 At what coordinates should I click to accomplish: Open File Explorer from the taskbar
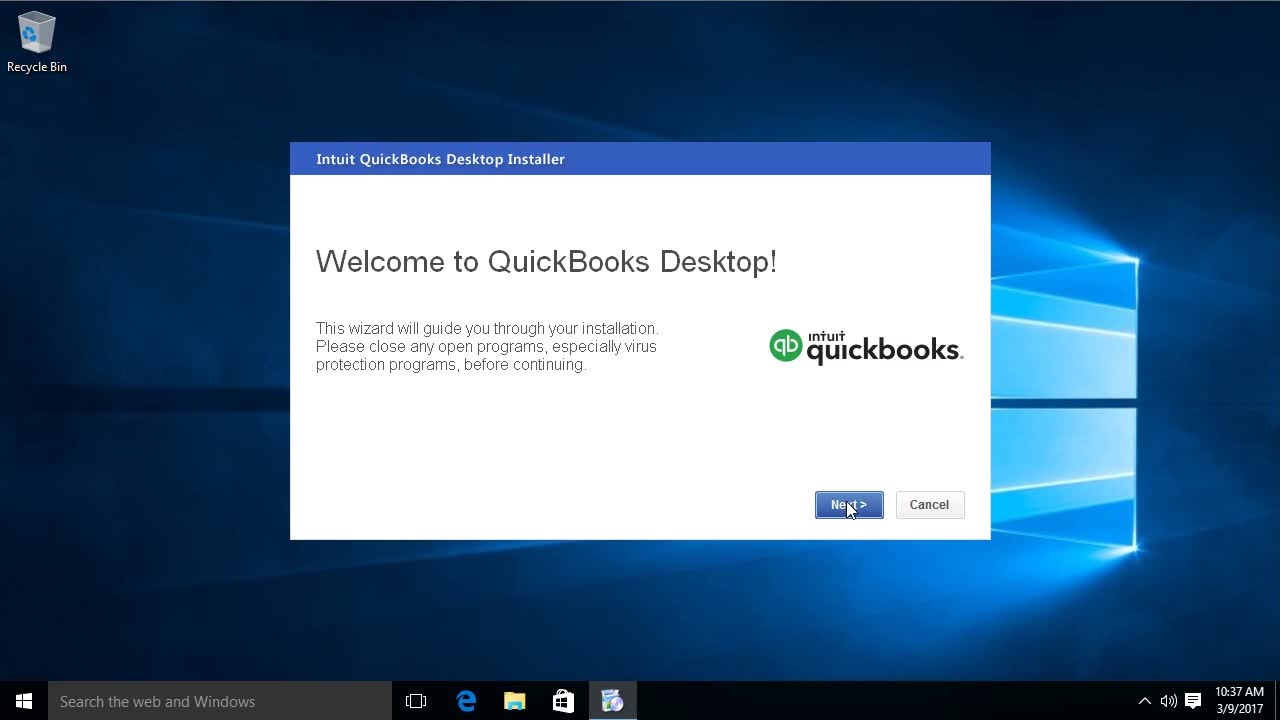[x=514, y=701]
